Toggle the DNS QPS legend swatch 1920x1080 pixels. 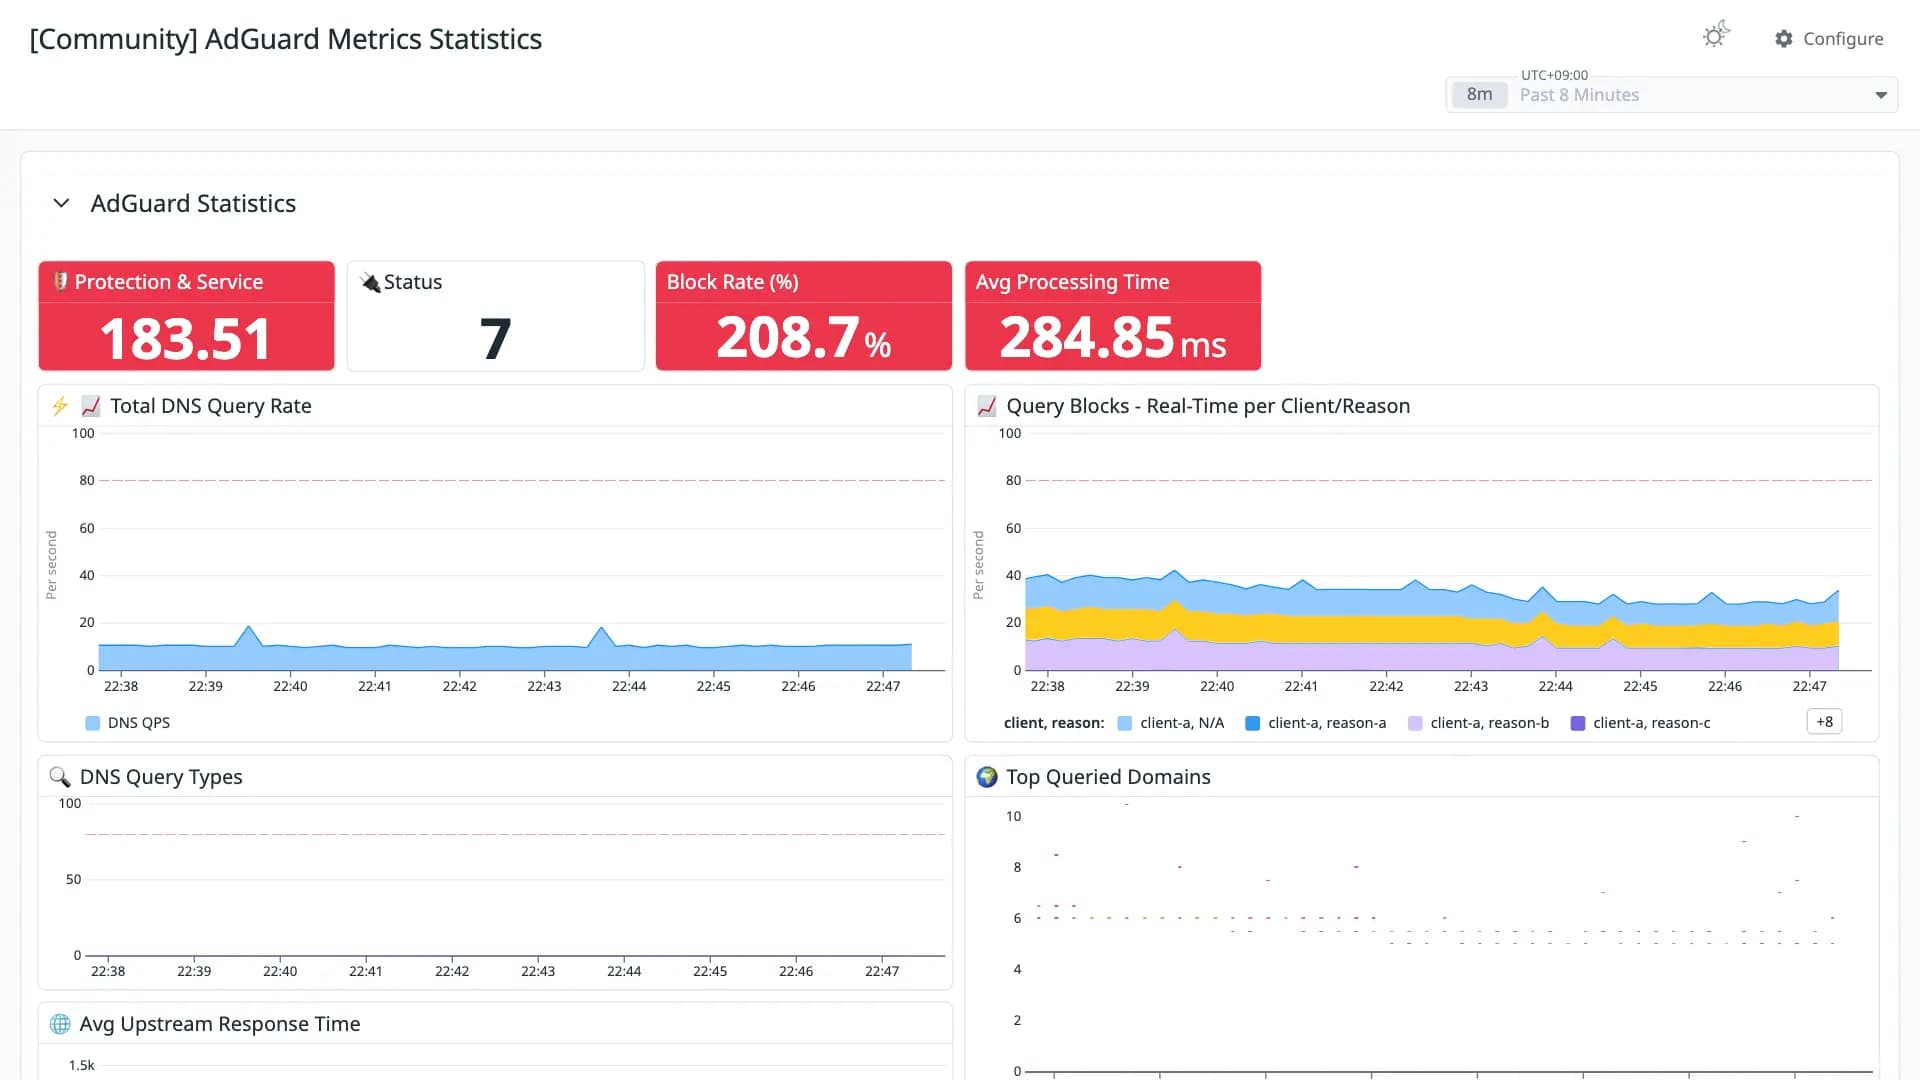(93, 723)
